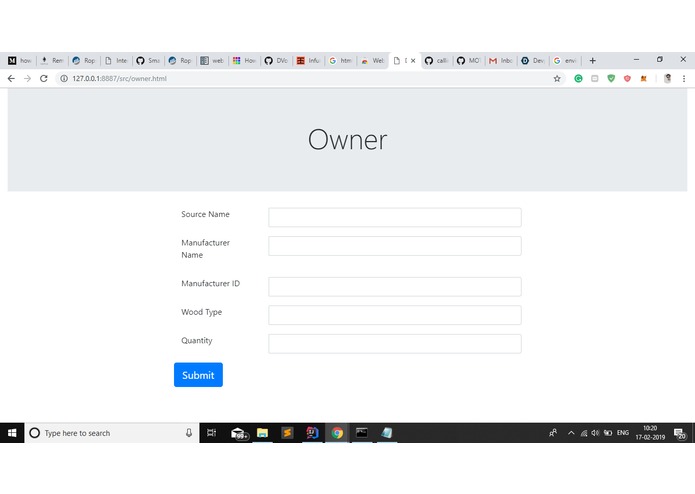This screenshot has height=494, width=695.
Task: Click the Source Name label
Action: coord(205,214)
